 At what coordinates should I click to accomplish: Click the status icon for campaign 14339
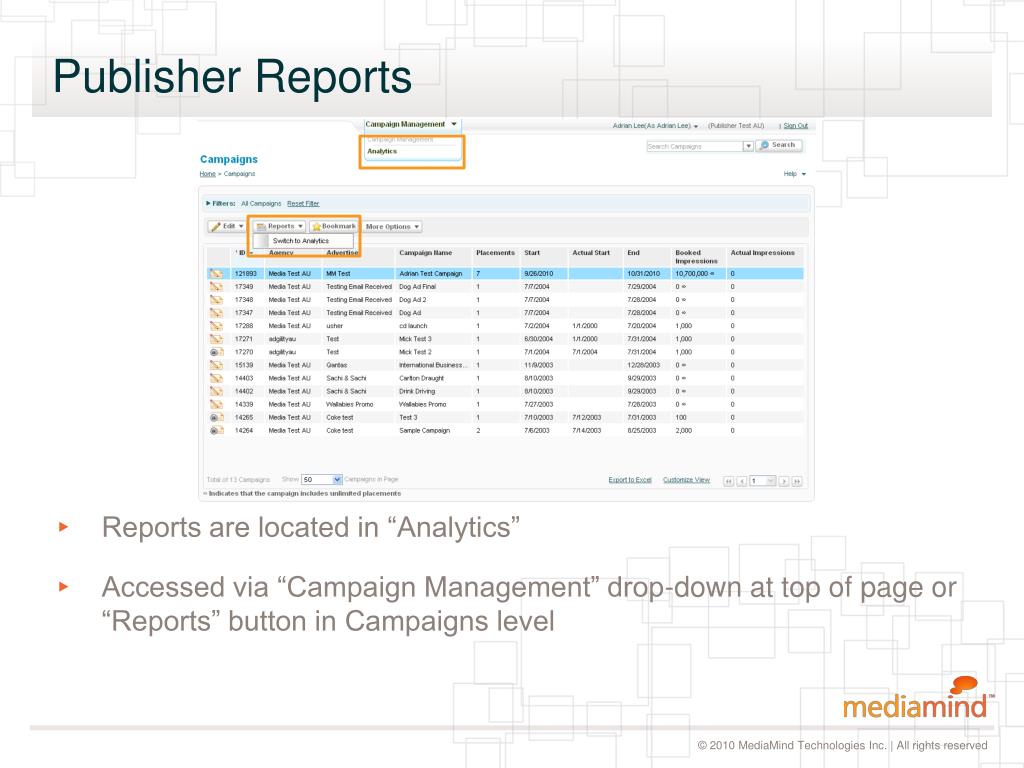216,404
